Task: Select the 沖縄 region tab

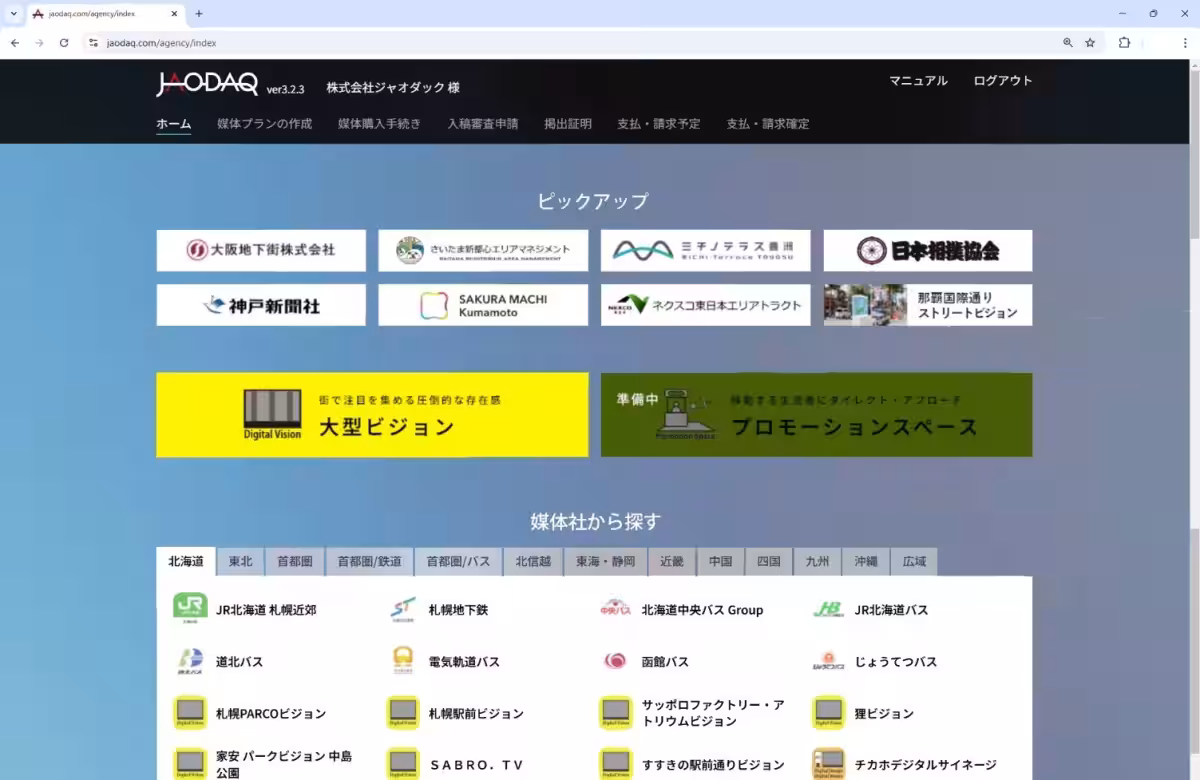Action: coord(864,561)
